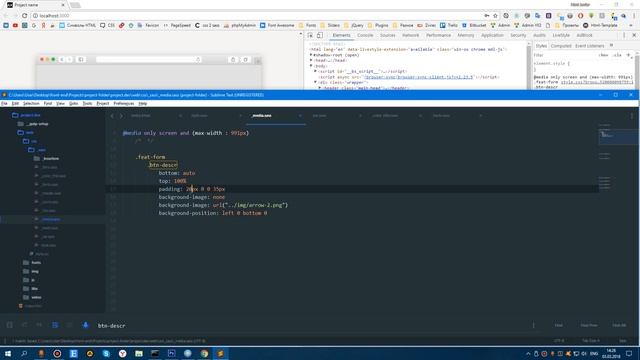Viewport: 640px width, 360px height.
Task: Toggle .cls class editor in Styles
Action: point(618,55)
